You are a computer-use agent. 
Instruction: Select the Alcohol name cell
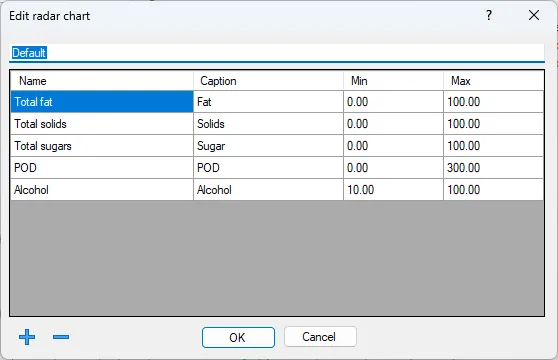coord(102,190)
